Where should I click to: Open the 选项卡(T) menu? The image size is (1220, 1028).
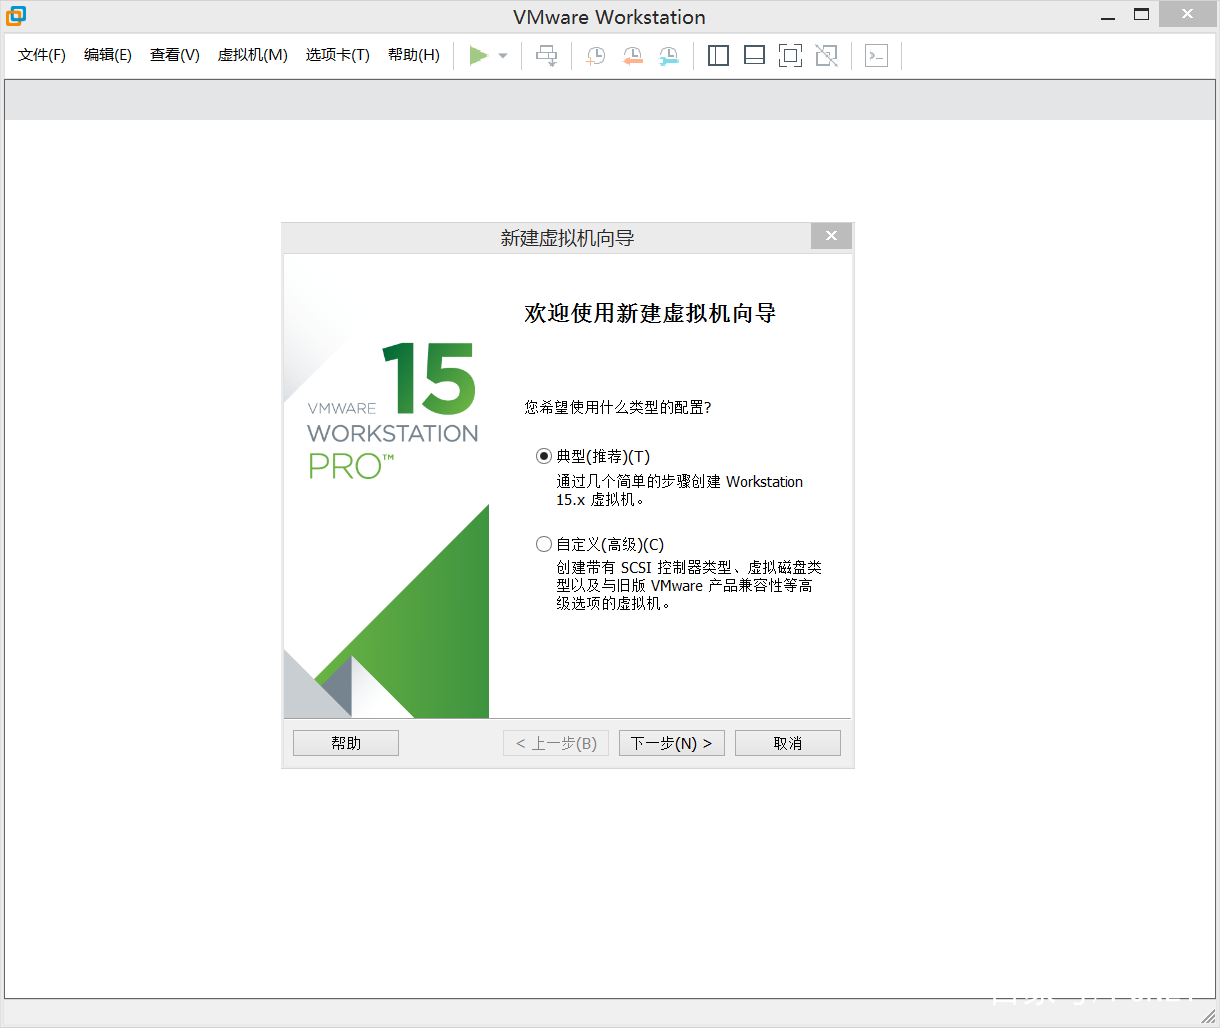[x=338, y=55]
